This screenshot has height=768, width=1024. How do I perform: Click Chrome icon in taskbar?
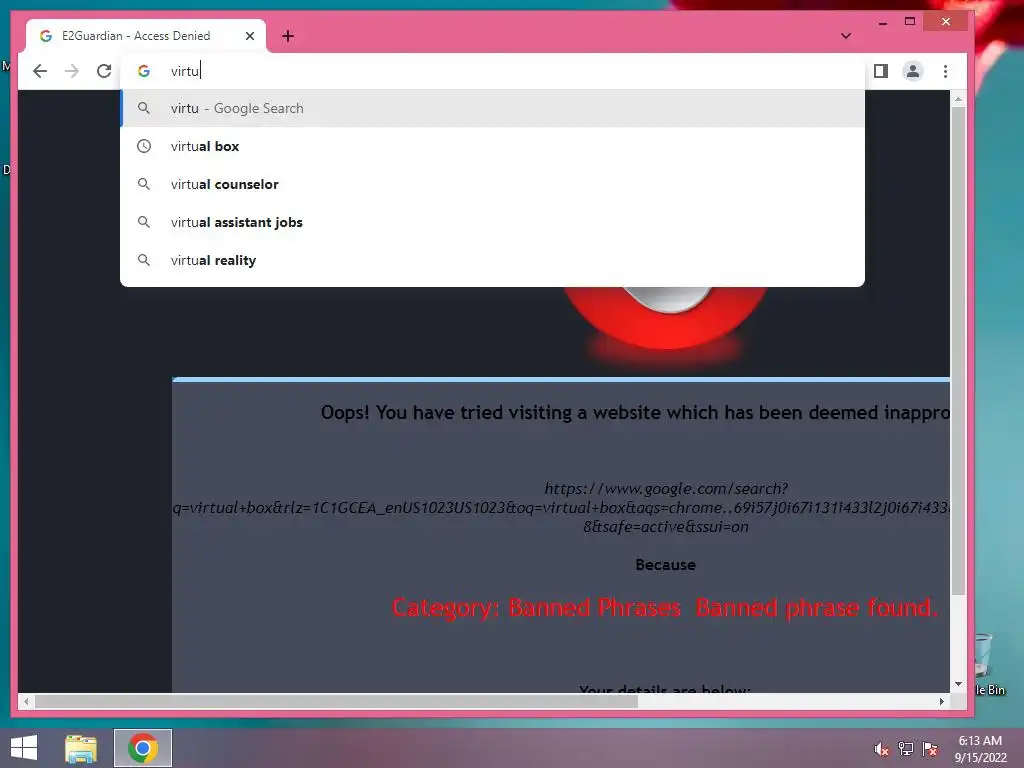[x=143, y=748]
